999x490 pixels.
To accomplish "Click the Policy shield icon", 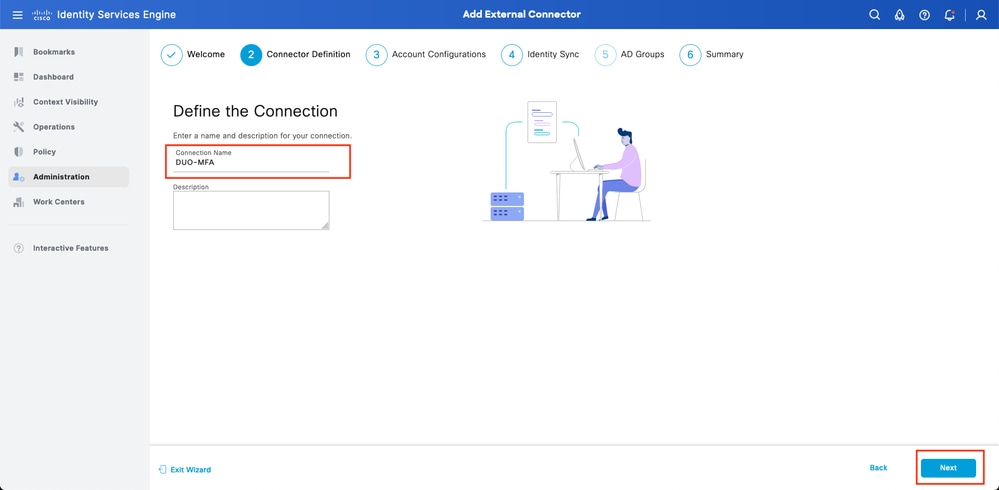I will (18, 152).
